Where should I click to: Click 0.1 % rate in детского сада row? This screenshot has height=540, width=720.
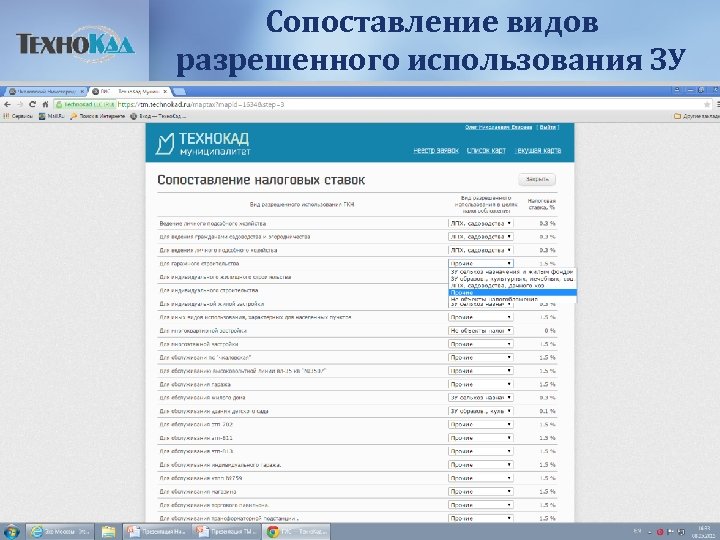click(x=547, y=411)
